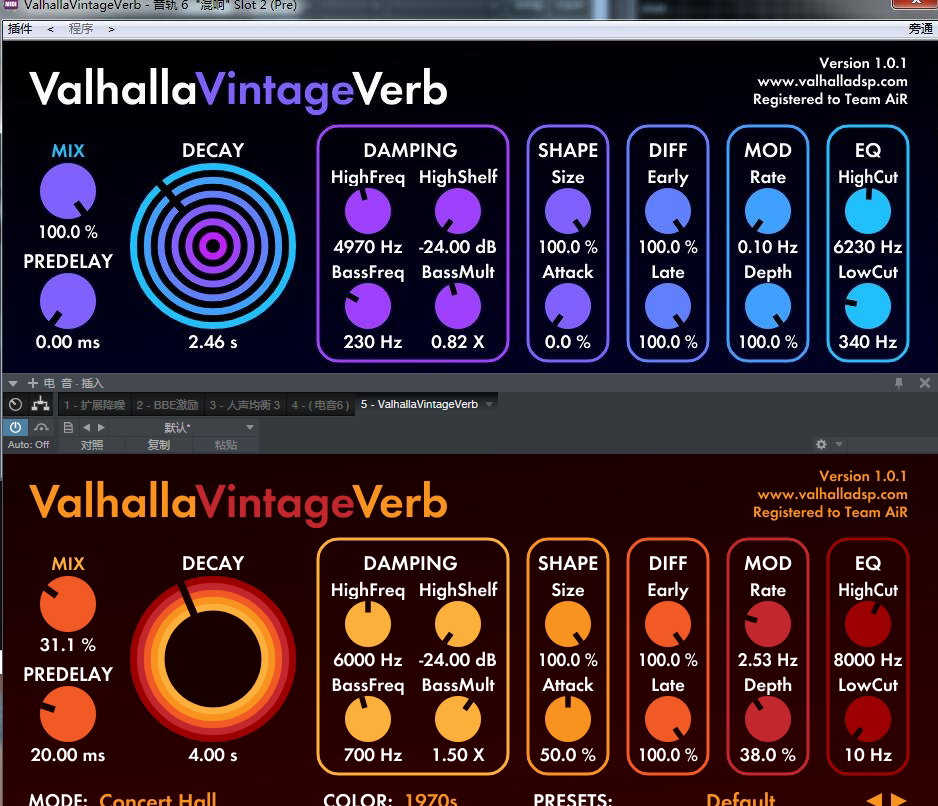Viewport: 938px width, 806px height.
Task: Click the orange MIX knob
Action: click(68, 604)
